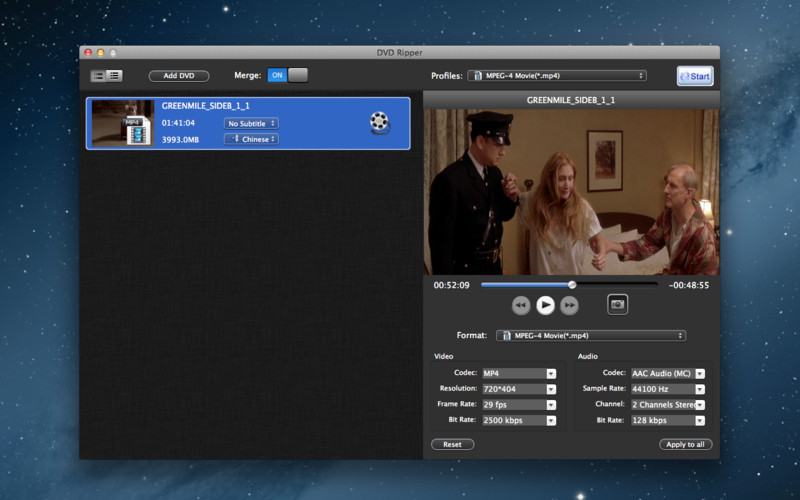
Task: Click the GREENMILE_SIDEB_1_1 title in the list row
Action: coord(206,106)
